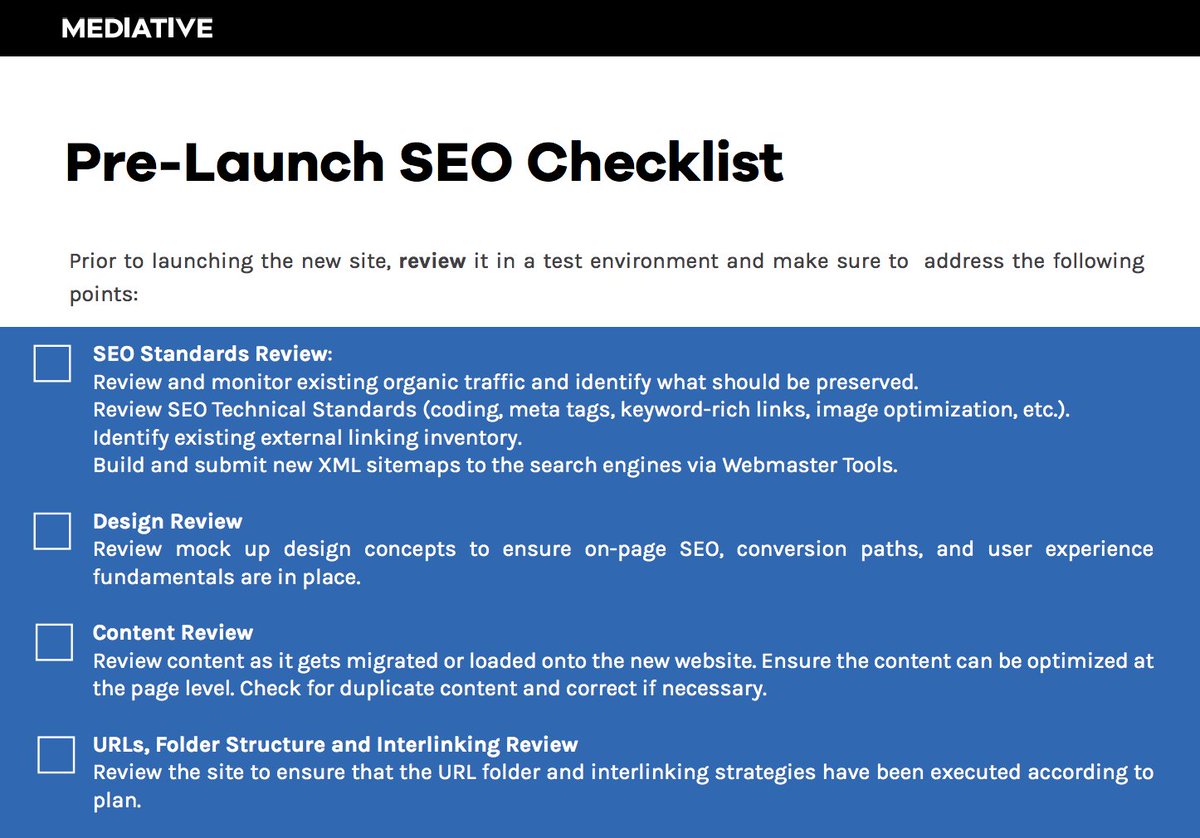
Task: Click the line beginning 'fundamentals are in place.'
Action: (x=226, y=577)
